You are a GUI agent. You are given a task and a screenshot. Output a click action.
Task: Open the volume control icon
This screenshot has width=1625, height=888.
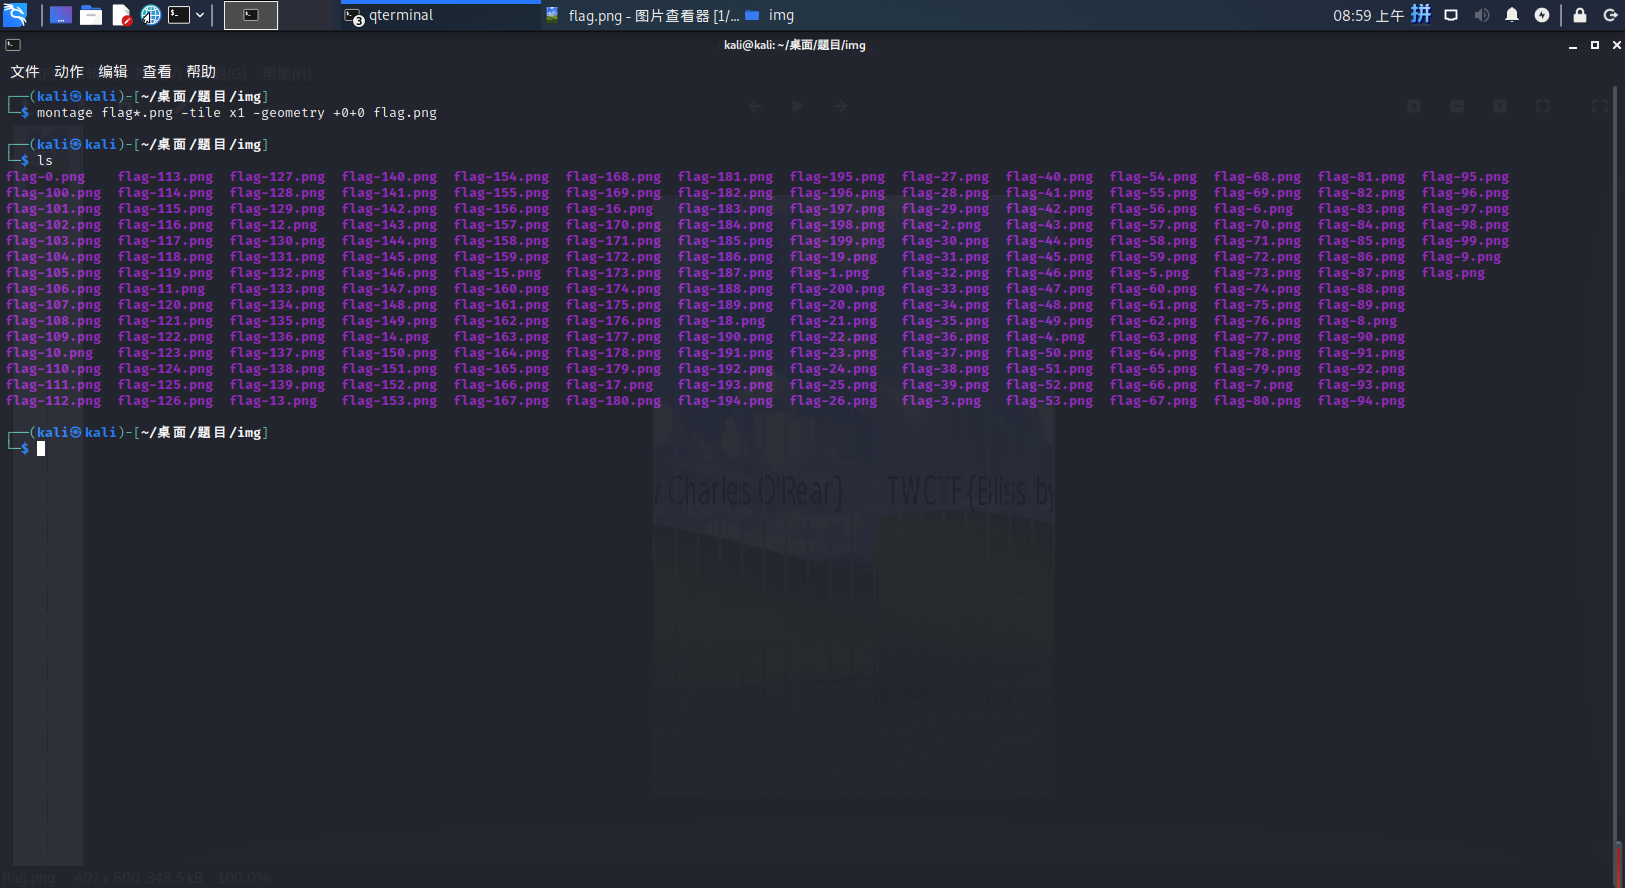pyautogui.click(x=1482, y=15)
